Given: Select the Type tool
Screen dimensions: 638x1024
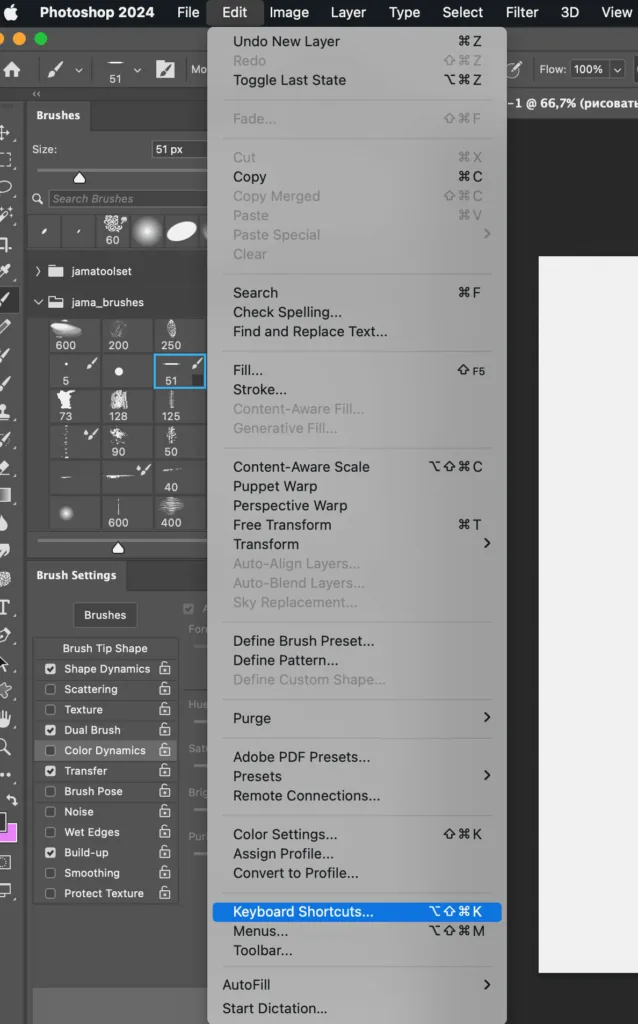Looking at the screenshot, I should 5,607.
